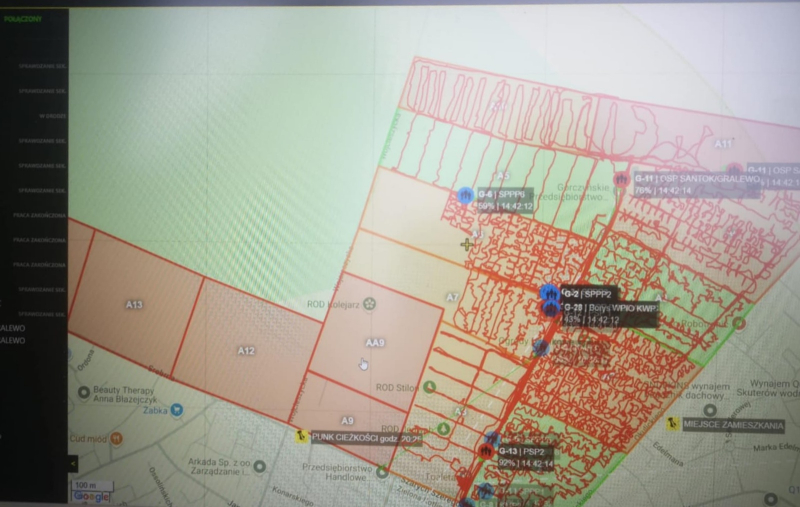Click the blue G-6 SPPP6 team marker

point(465,195)
